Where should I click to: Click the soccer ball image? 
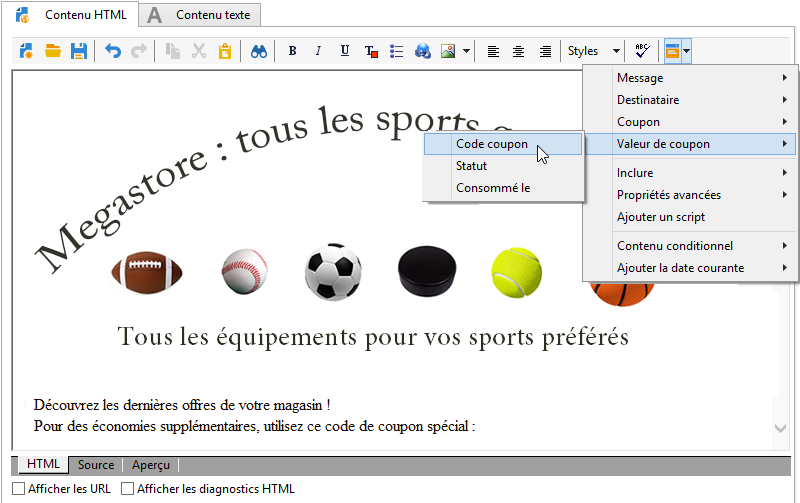(333, 272)
